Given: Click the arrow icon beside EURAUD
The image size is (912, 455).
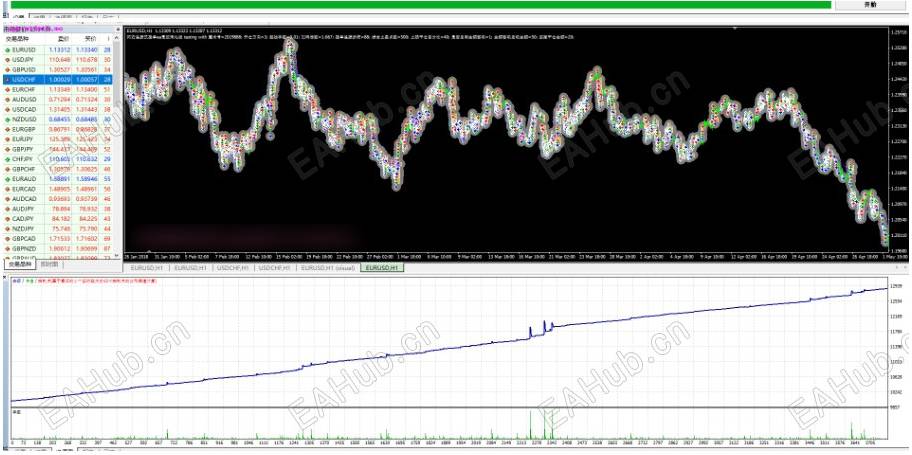Looking at the screenshot, I should click(7, 179).
